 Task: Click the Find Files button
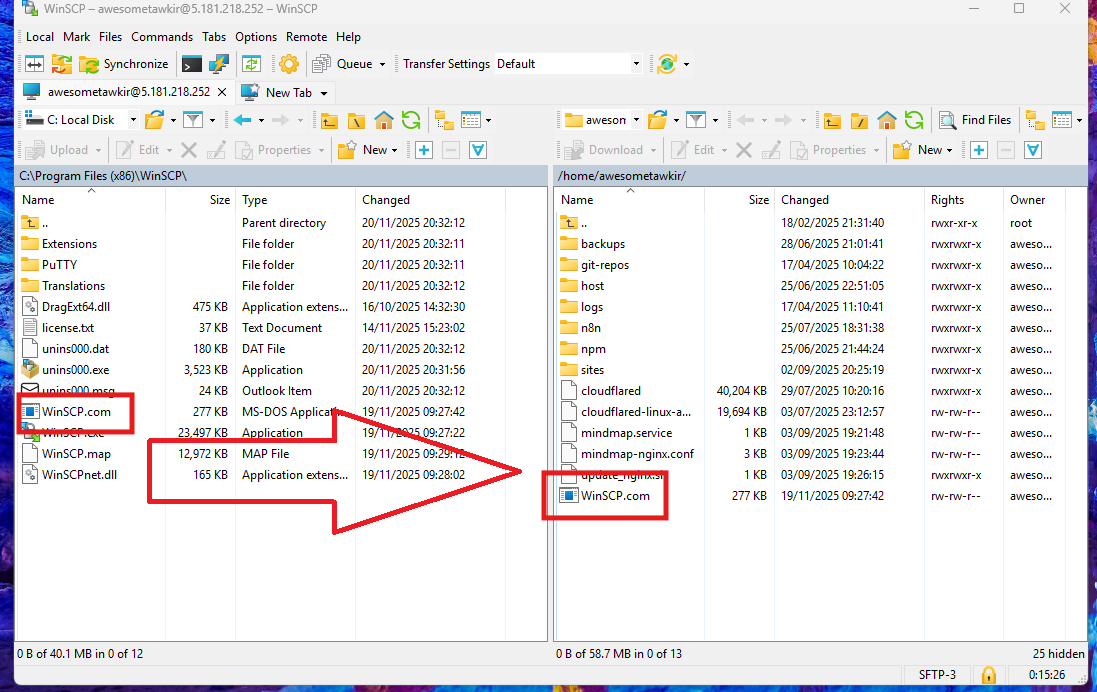[x=975, y=120]
